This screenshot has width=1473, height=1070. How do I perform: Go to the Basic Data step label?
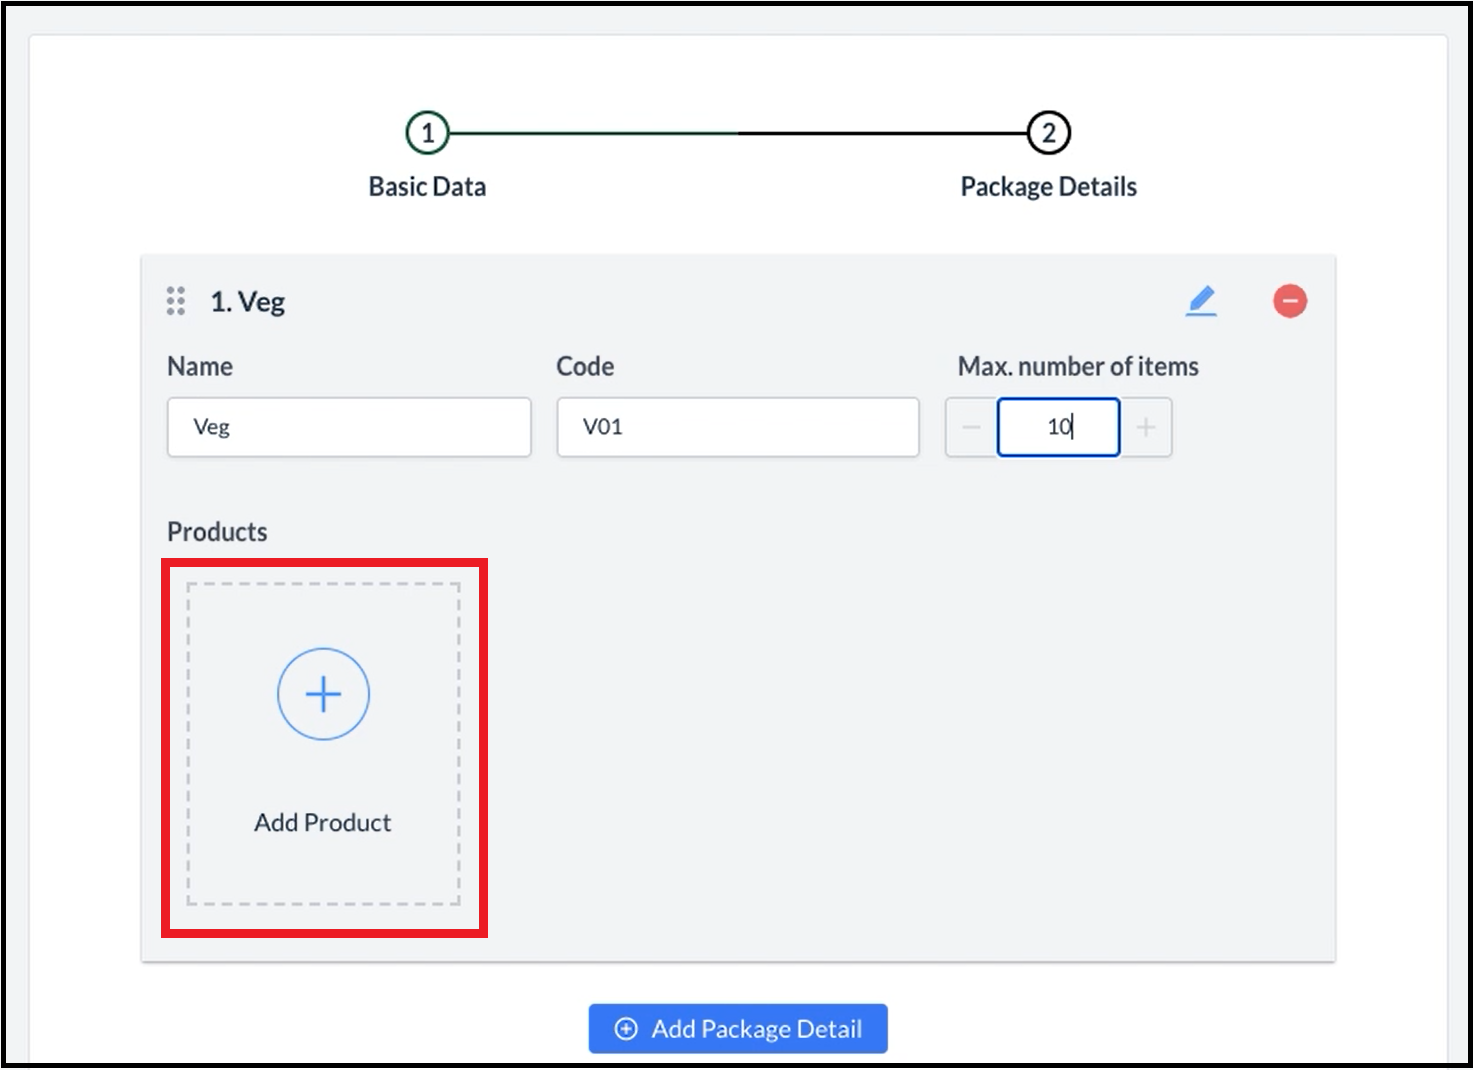pos(427,187)
